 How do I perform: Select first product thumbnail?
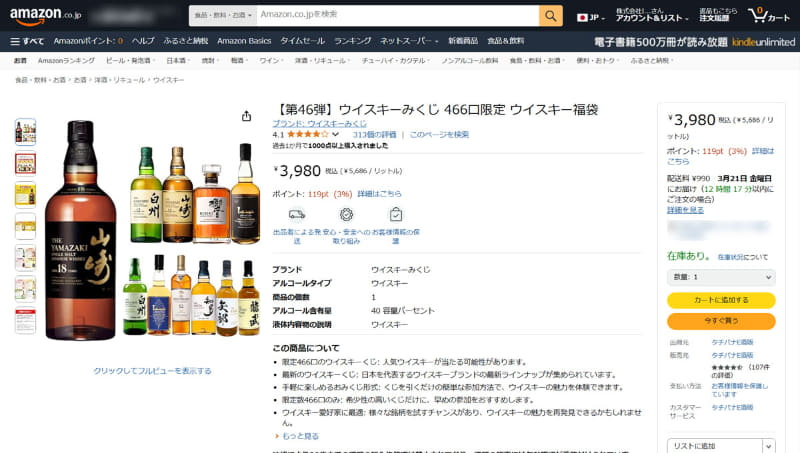click(26, 132)
